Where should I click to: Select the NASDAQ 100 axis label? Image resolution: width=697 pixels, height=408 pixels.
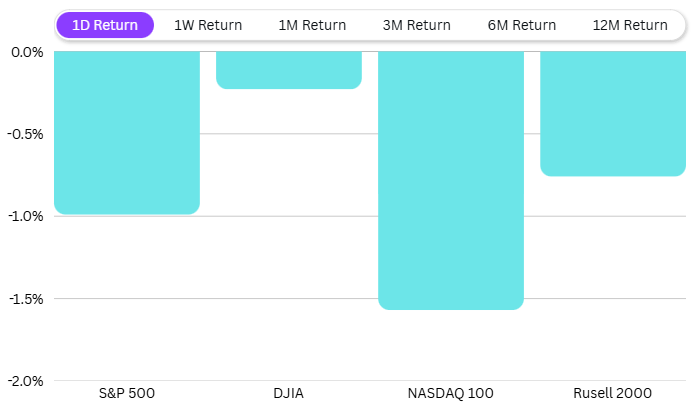click(x=451, y=392)
